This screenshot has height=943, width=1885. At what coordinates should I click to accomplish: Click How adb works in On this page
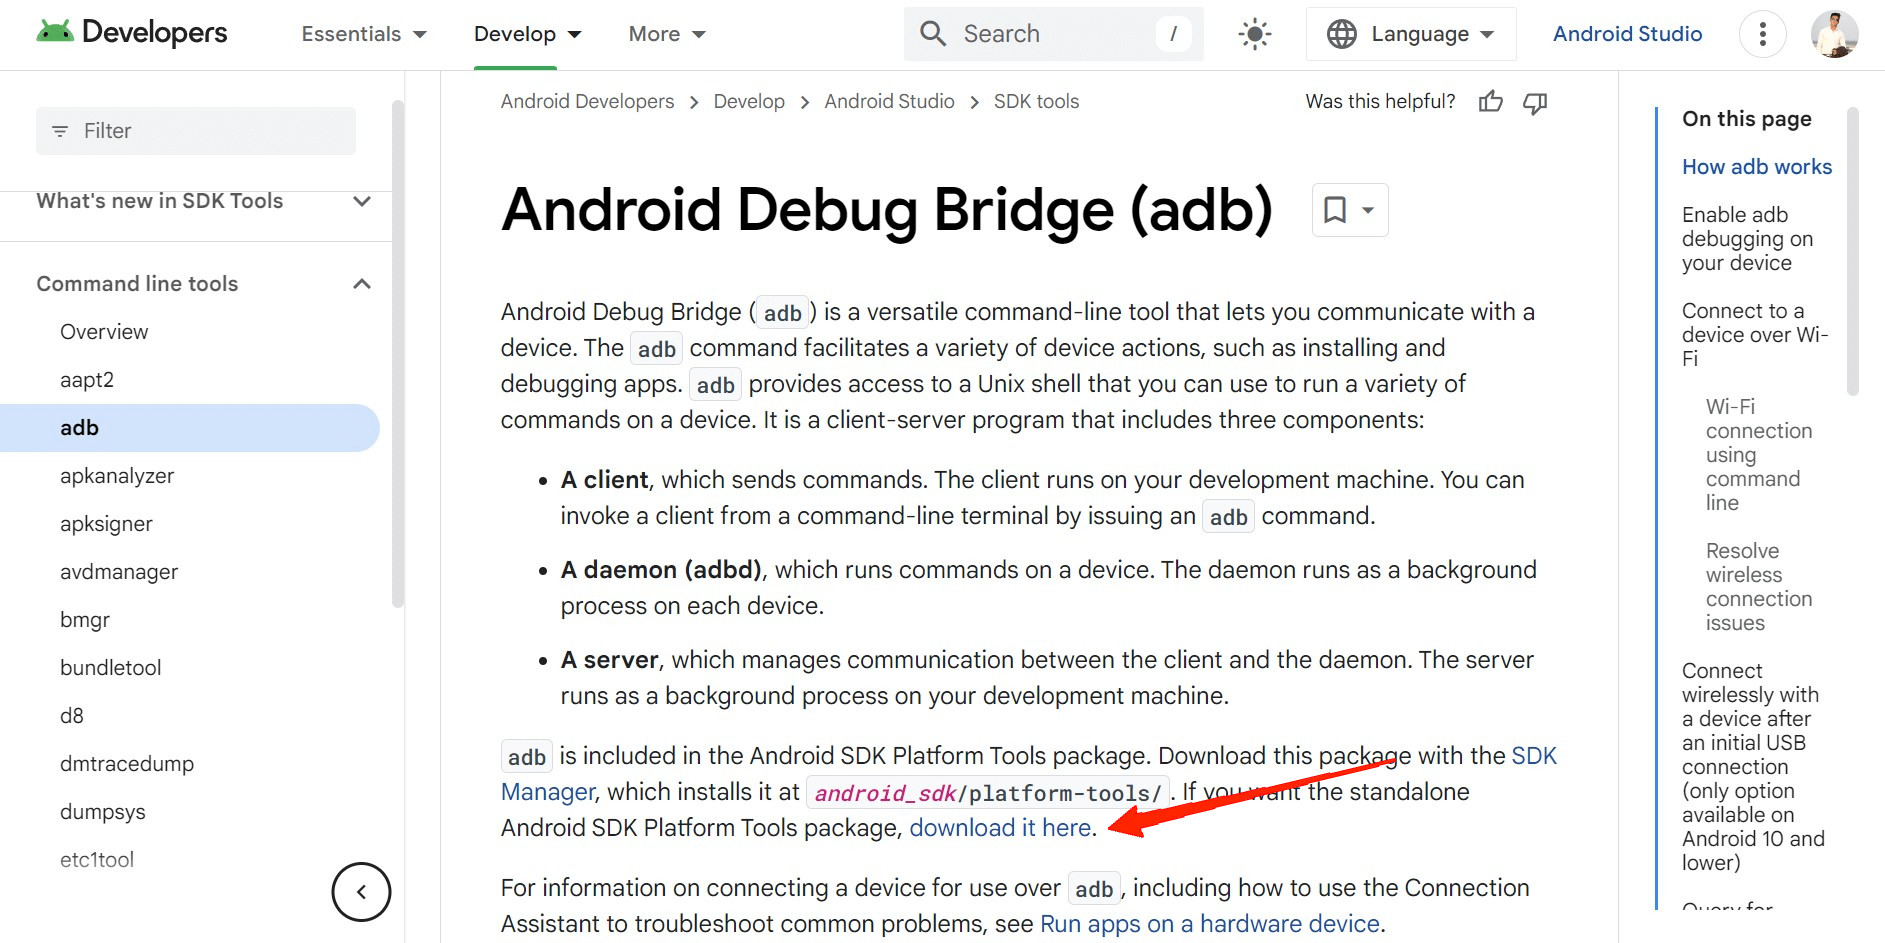click(x=1756, y=166)
